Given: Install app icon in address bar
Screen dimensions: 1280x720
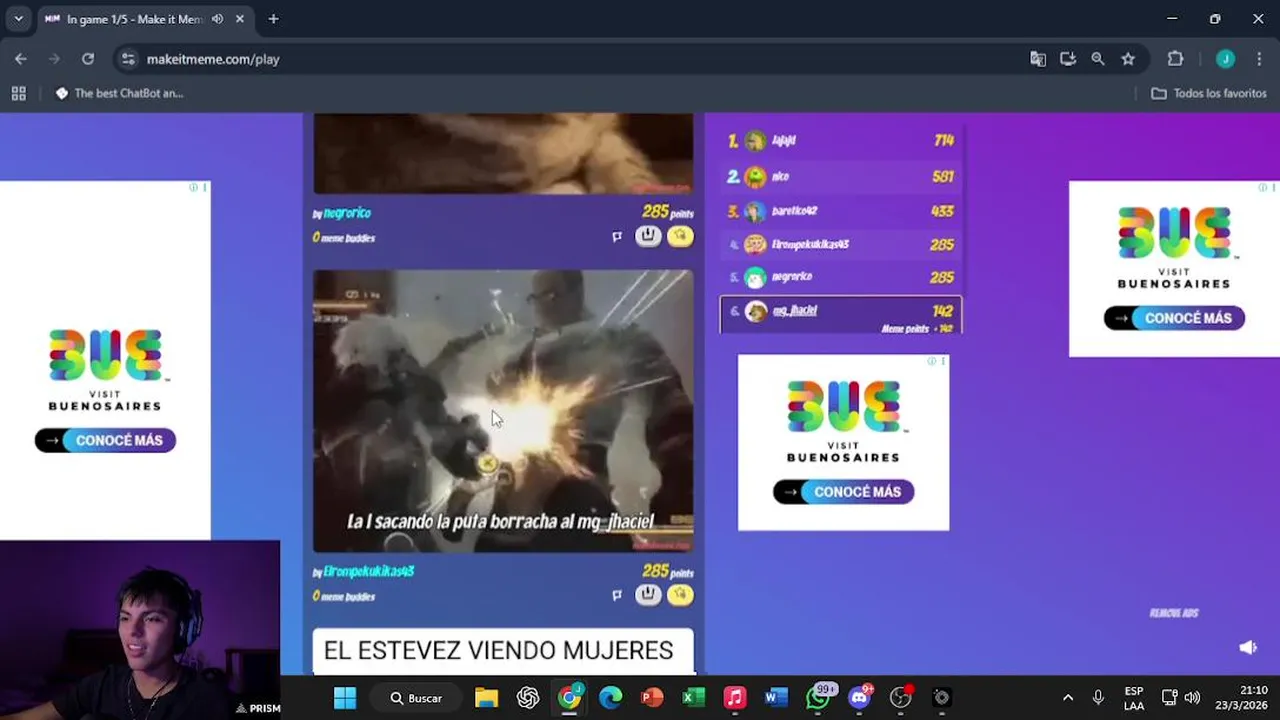Looking at the screenshot, I should 1068,59.
